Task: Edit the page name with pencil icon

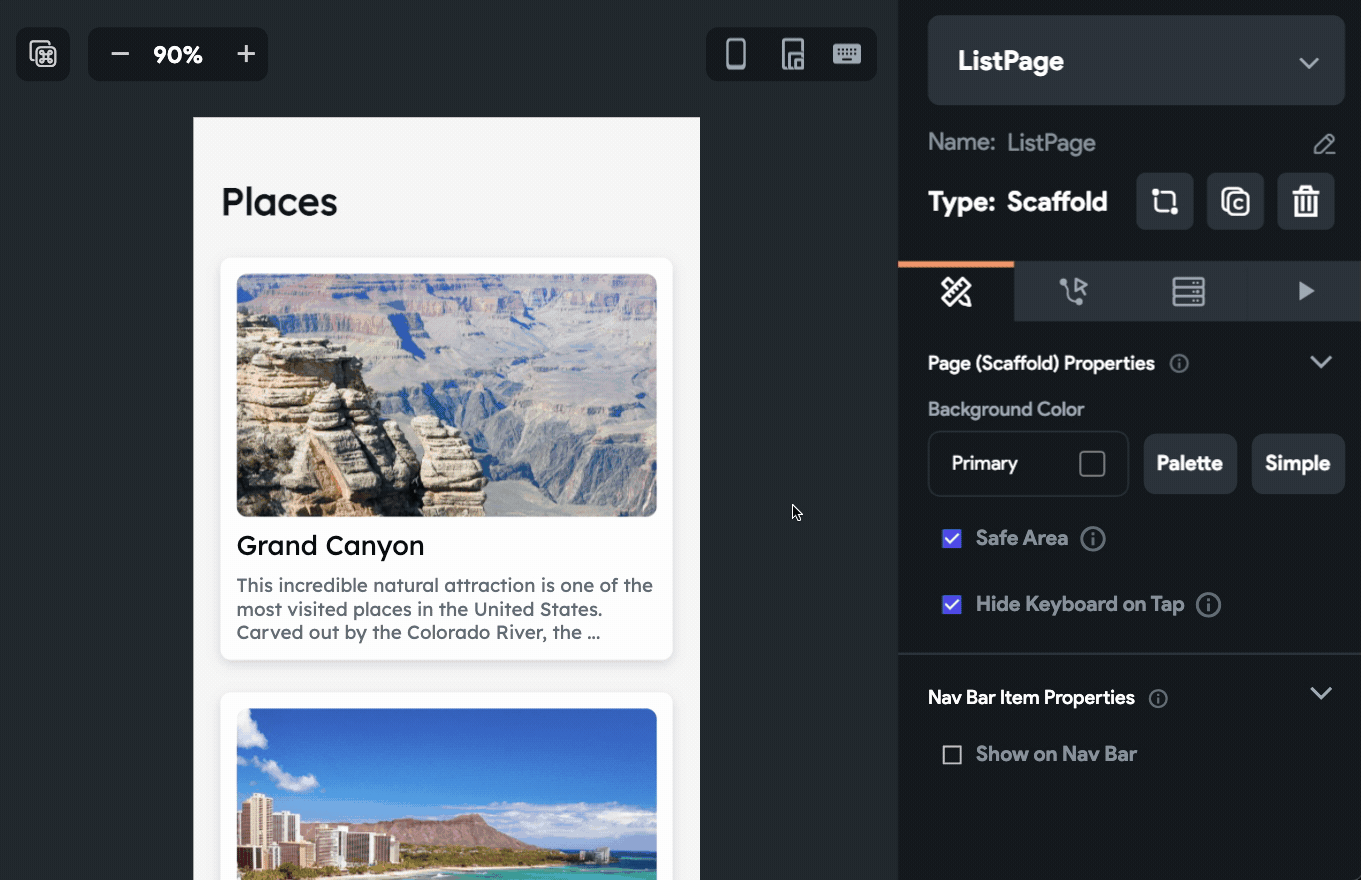Action: pyautogui.click(x=1324, y=143)
